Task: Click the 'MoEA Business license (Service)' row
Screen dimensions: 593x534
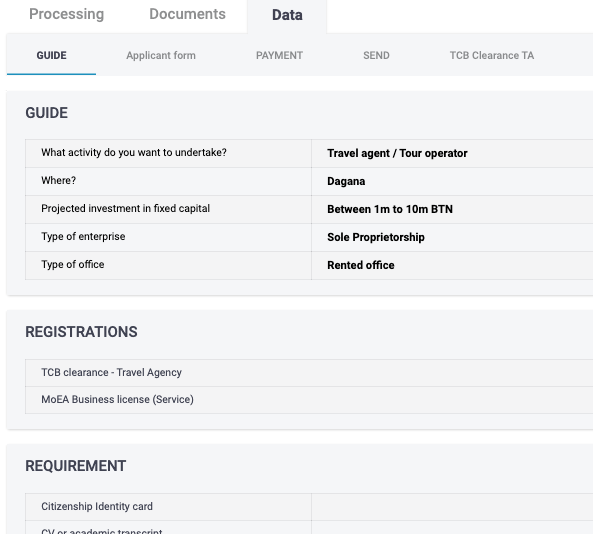Action: click(309, 400)
